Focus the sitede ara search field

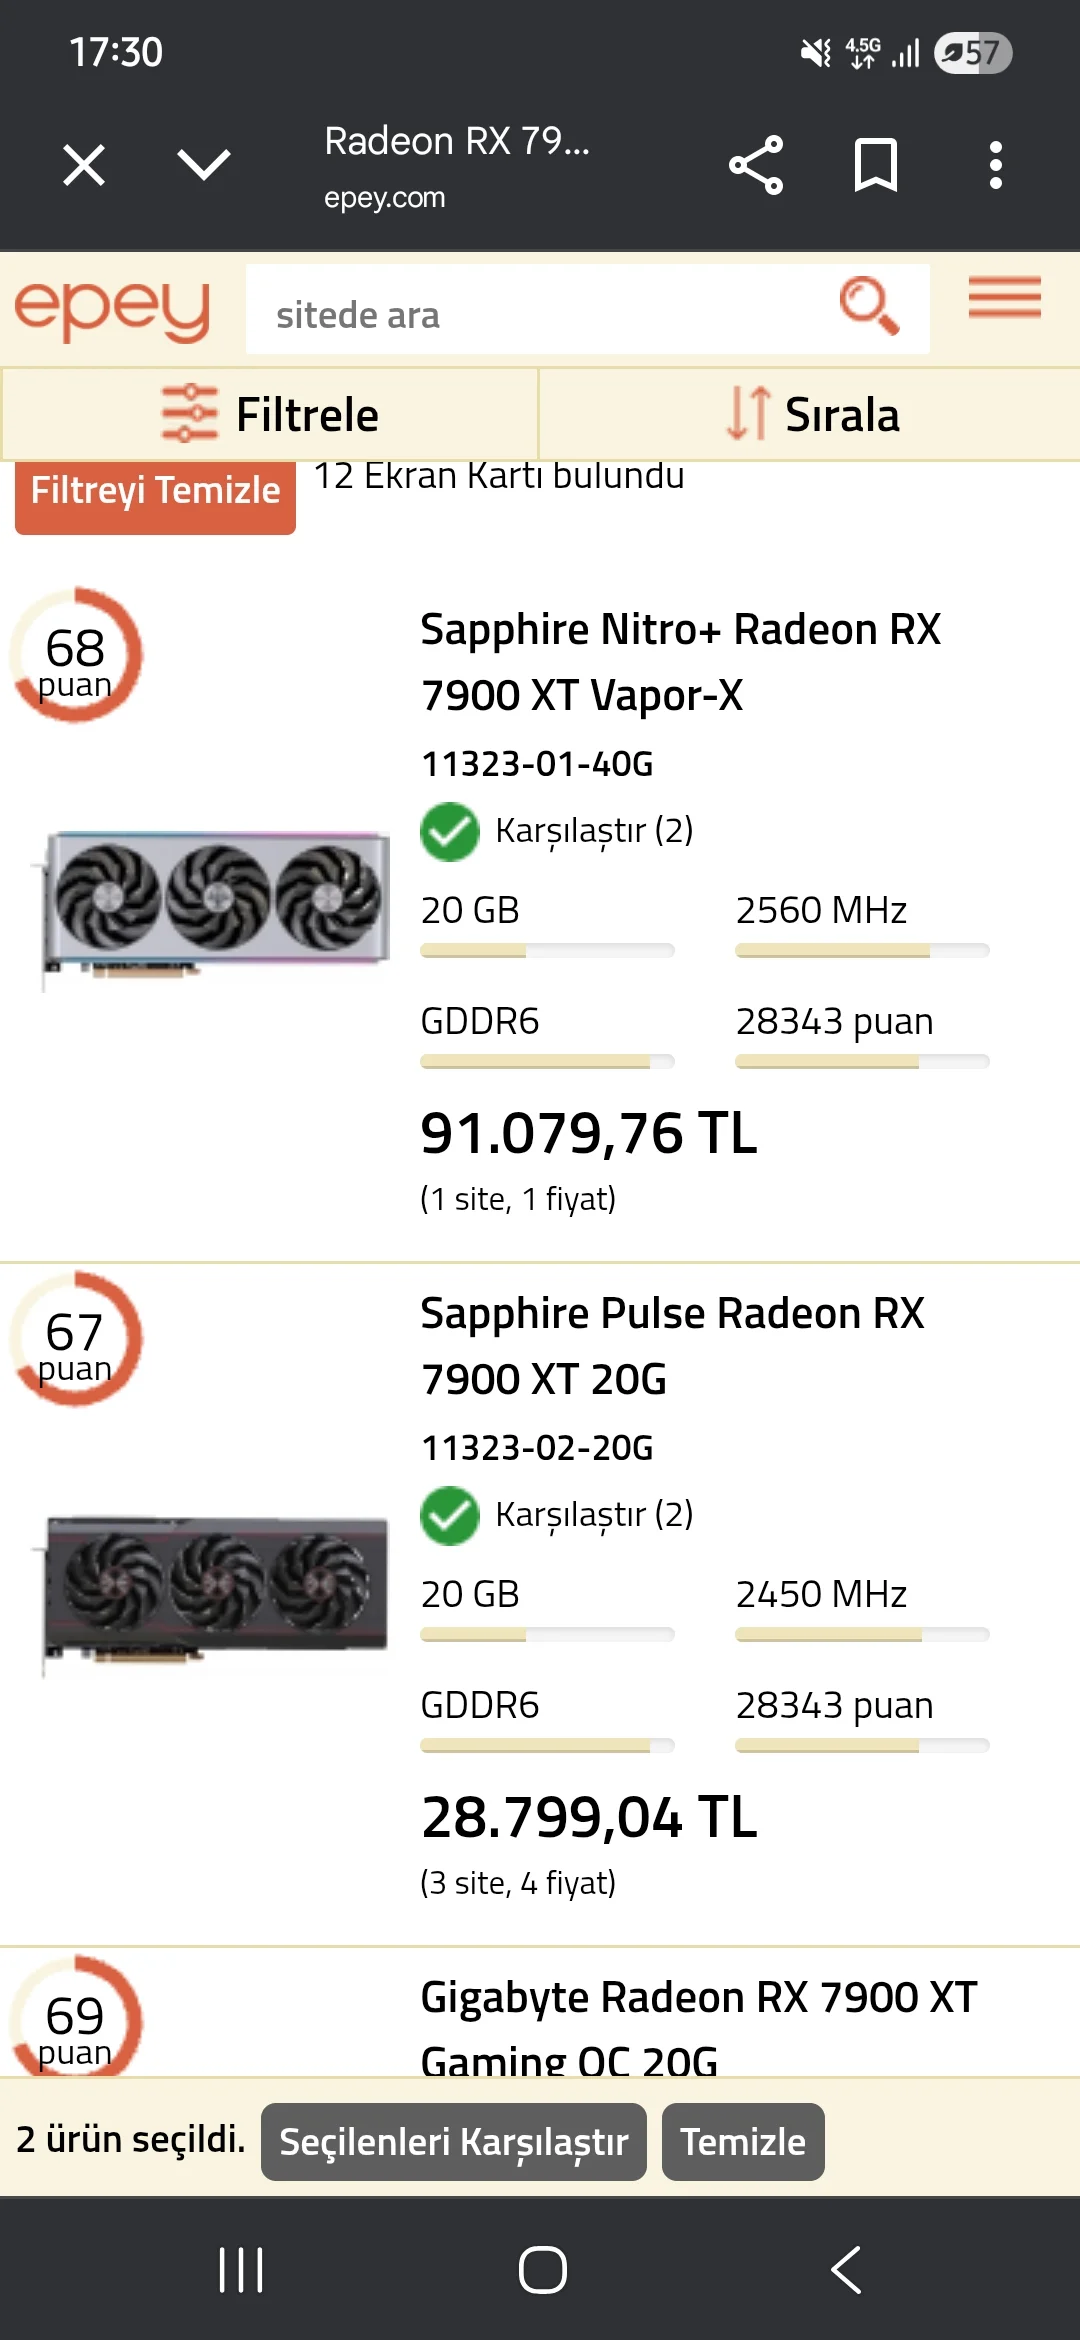[540, 315]
